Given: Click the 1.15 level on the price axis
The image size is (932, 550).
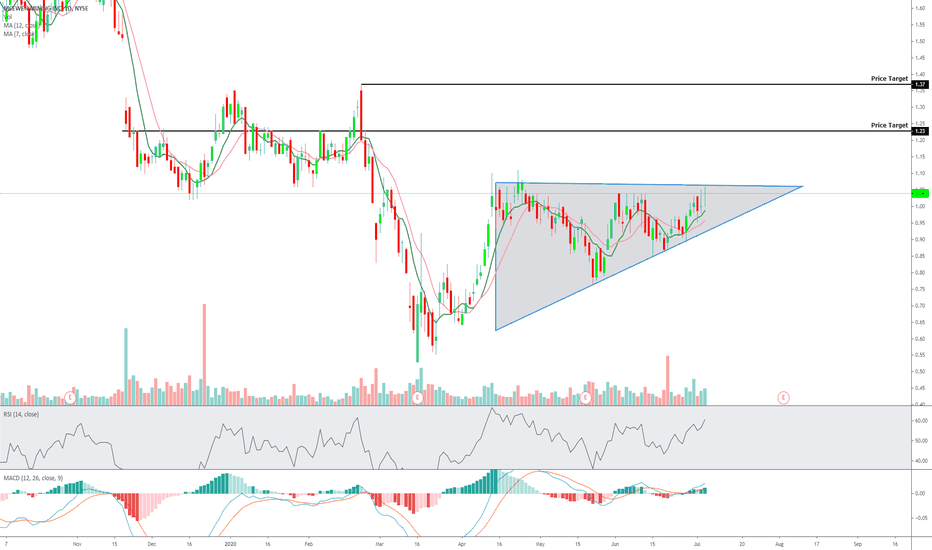Looking at the screenshot, I should (920, 157).
